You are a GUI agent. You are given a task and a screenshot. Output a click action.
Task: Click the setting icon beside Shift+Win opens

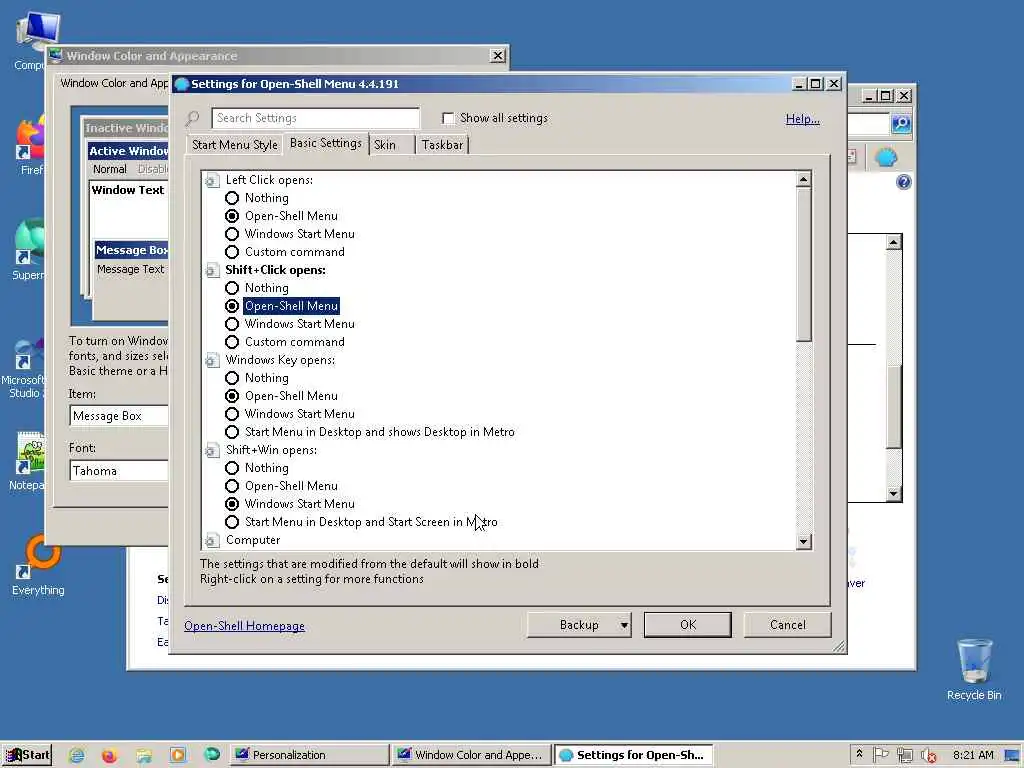pyautogui.click(x=212, y=451)
